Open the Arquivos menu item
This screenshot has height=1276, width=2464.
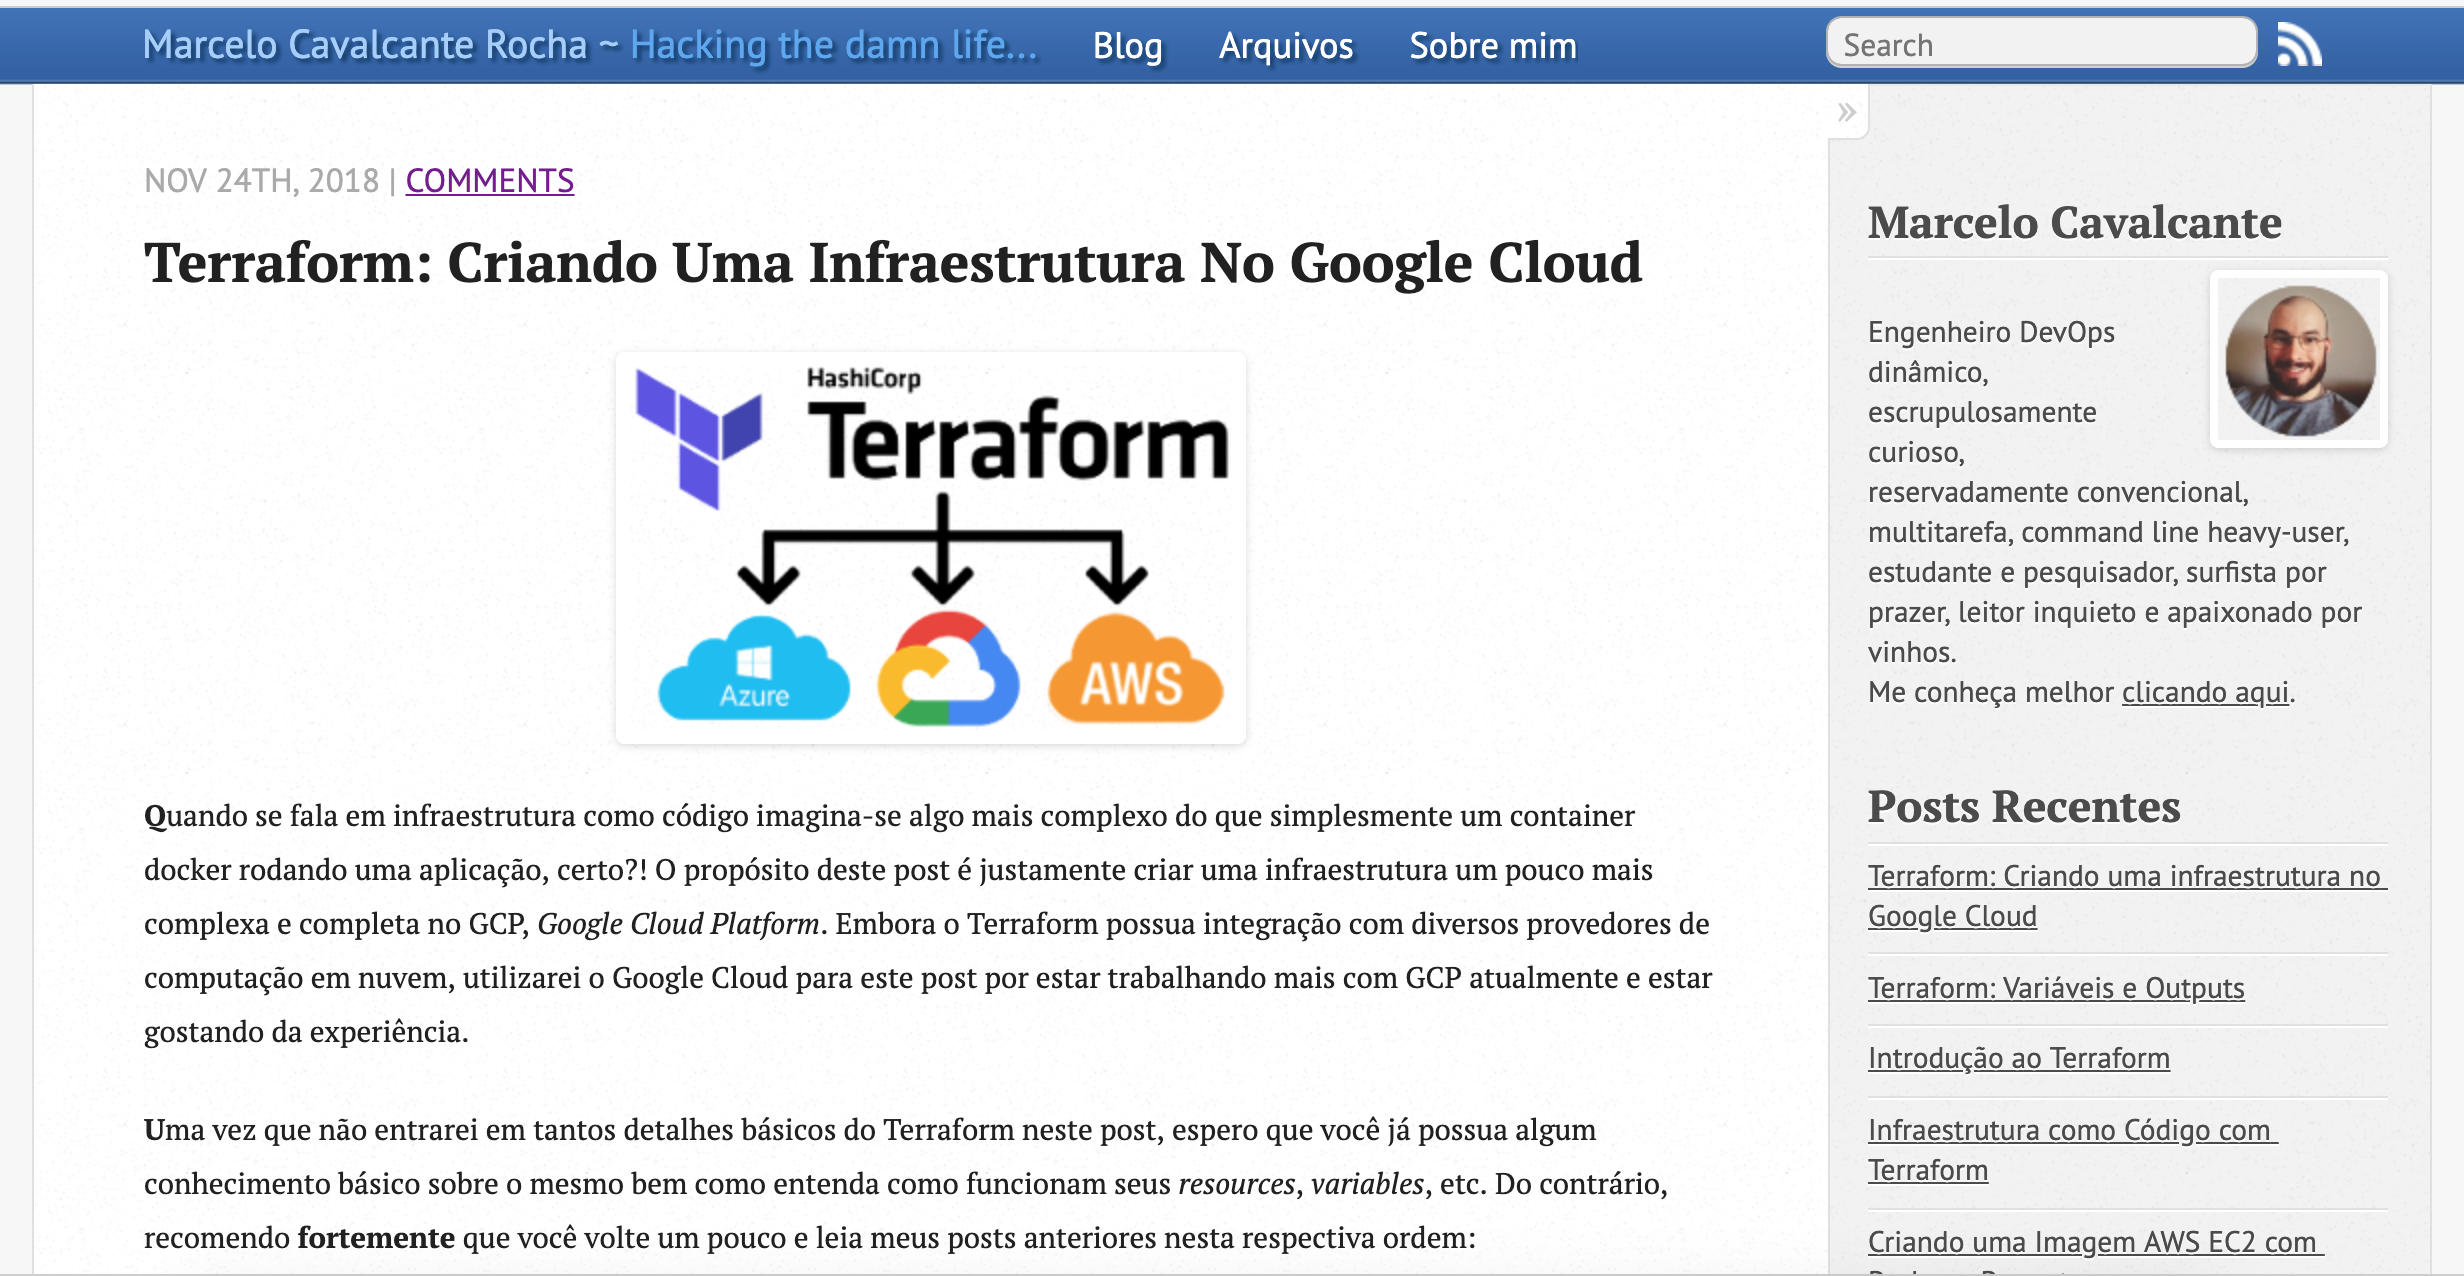pyautogui.click(x=1285, y=45)
